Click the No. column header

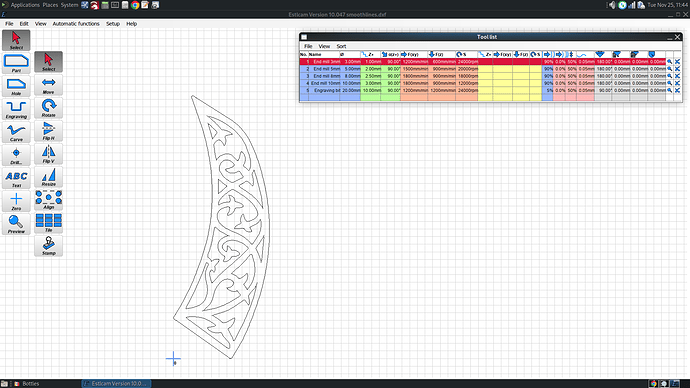click(304, 55)
